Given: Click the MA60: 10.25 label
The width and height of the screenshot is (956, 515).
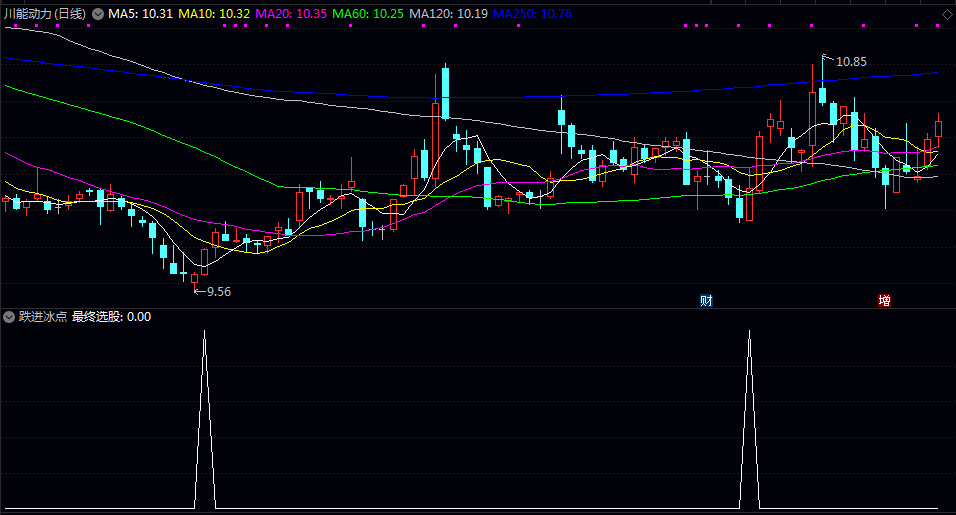Looking at the screenshot, I should [368, 13].
